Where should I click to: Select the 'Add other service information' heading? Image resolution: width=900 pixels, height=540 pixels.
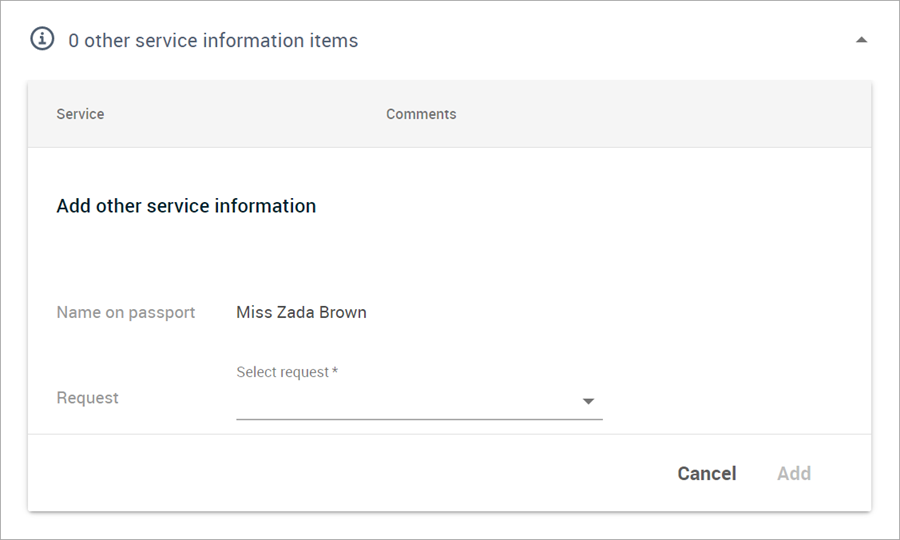coord(186,206)
